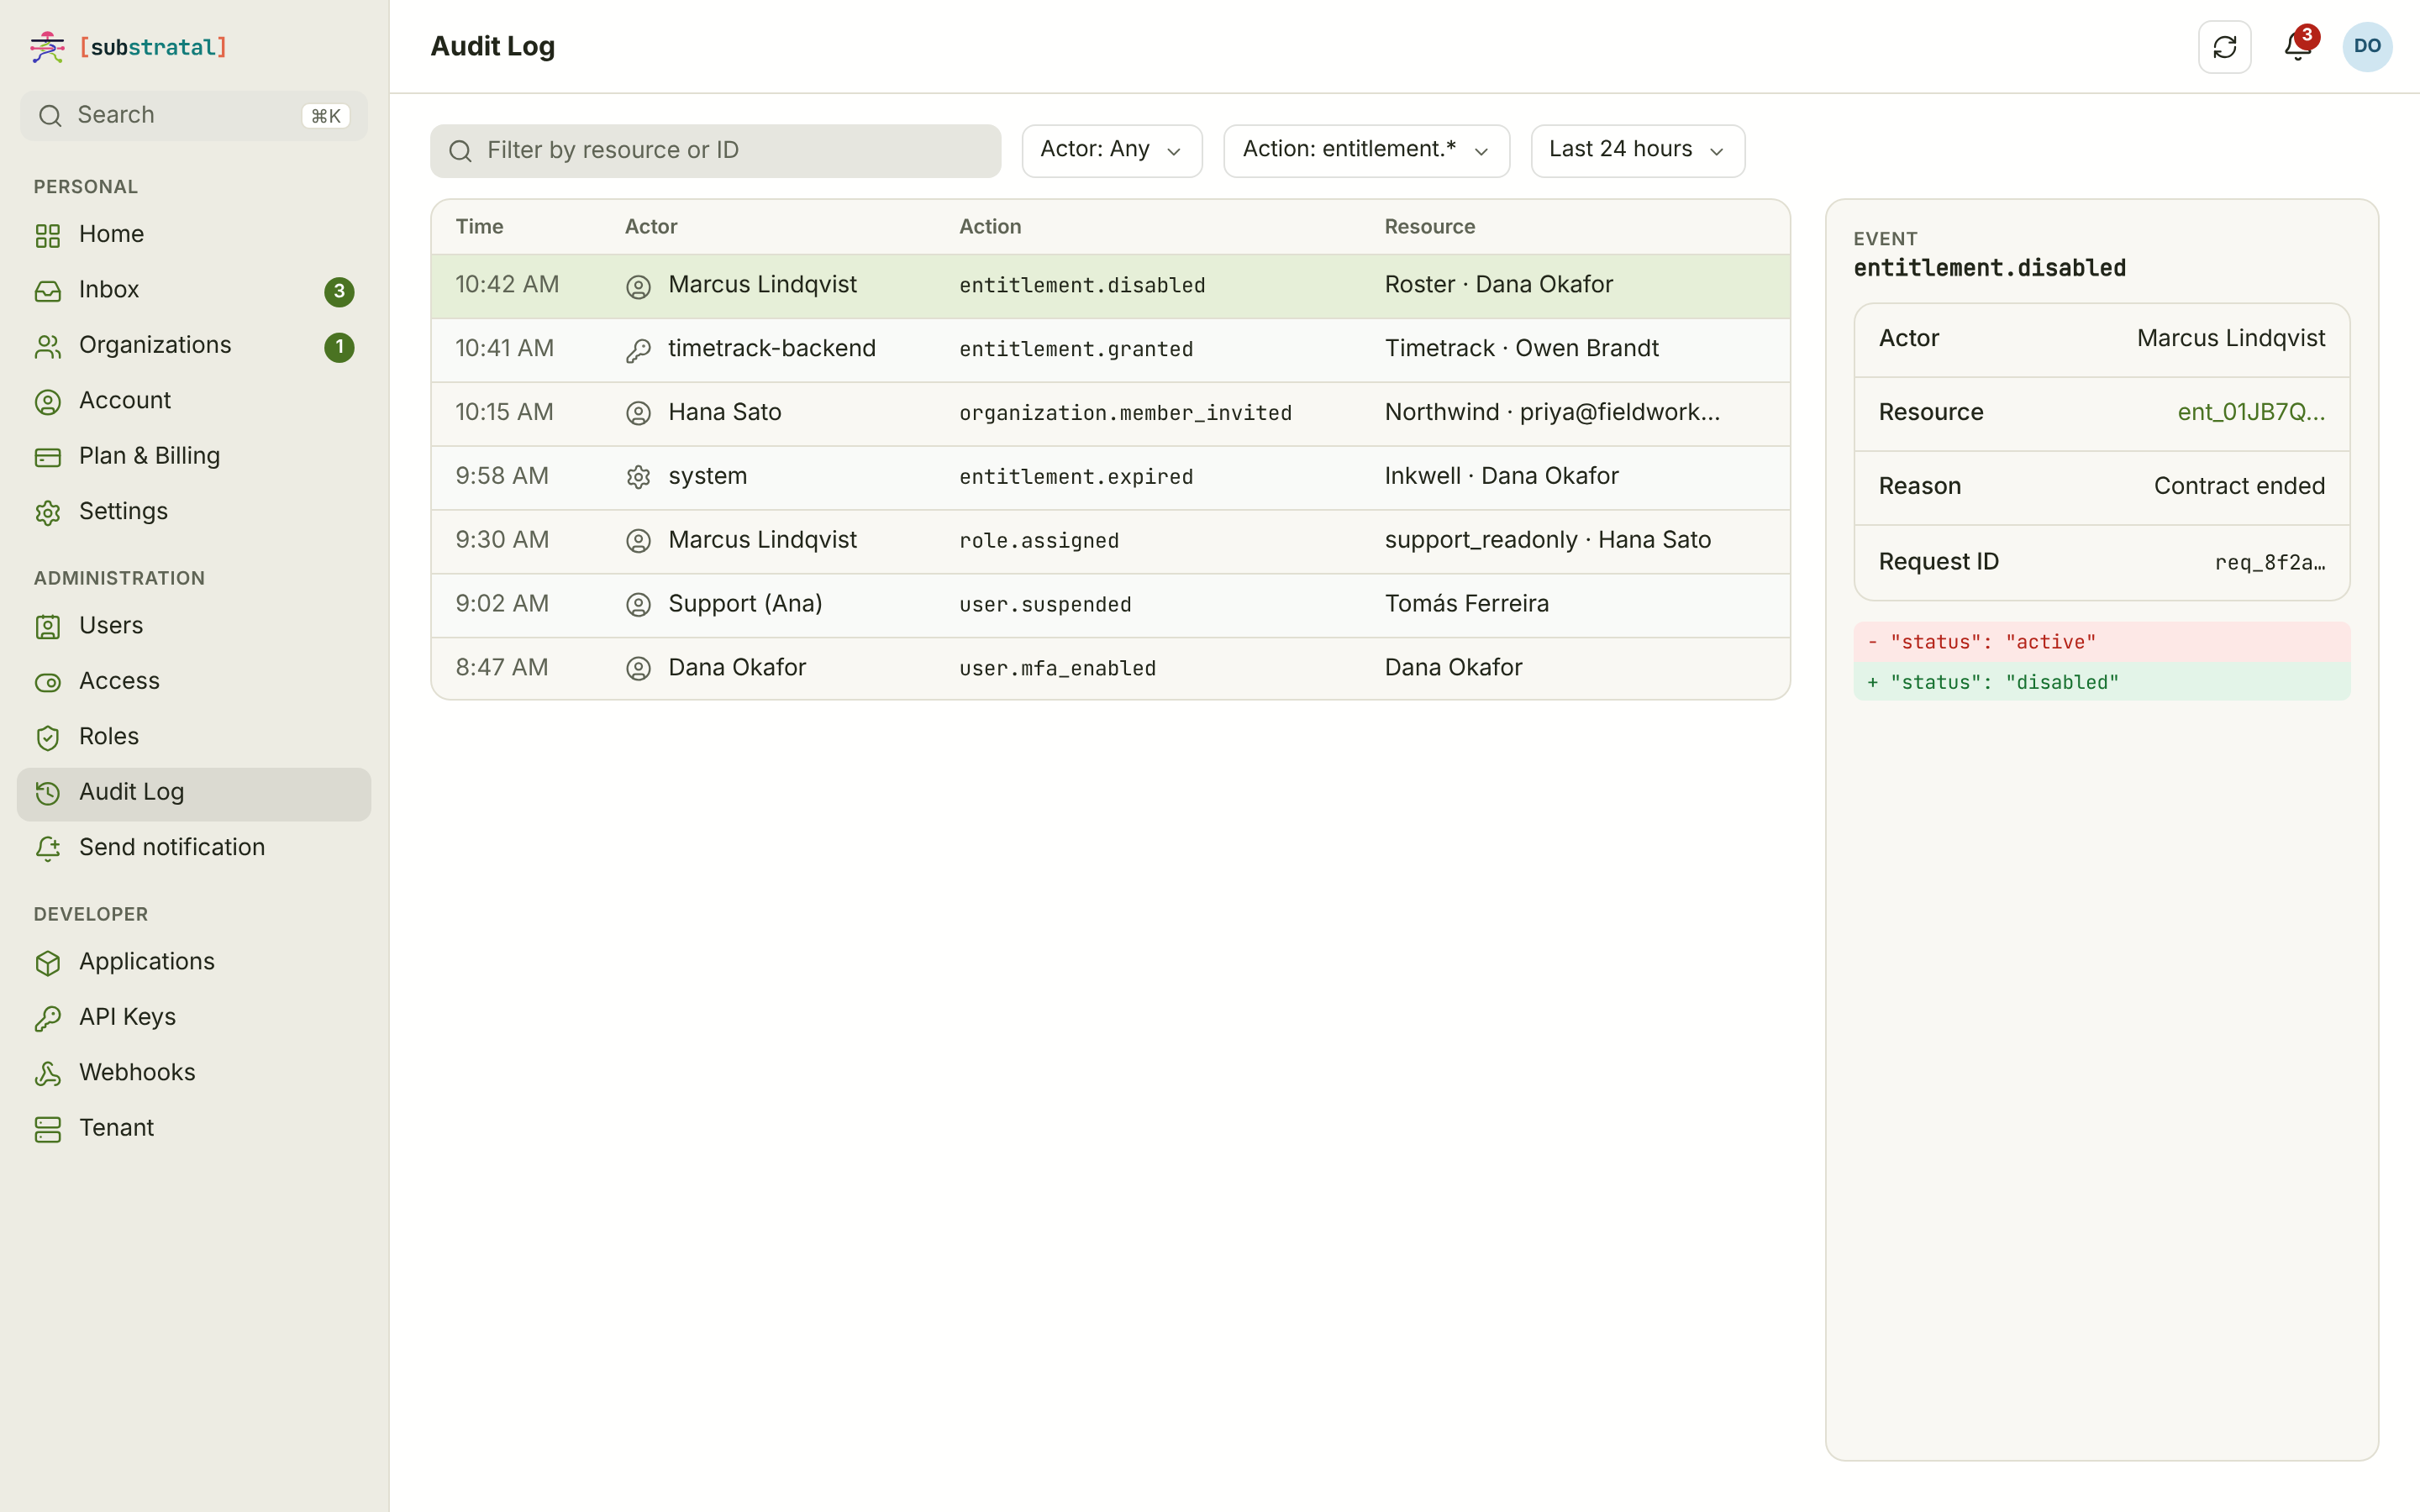The height and width of the screenshot is (1512, 2420).
Task: Focus the sidebar Search field
Action: (x=194, y=116)
